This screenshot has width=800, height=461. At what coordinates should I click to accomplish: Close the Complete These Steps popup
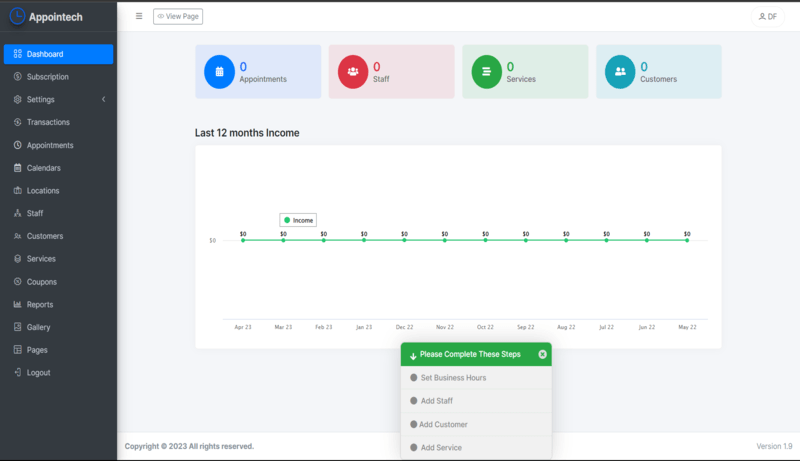click(x=542, y=354)
